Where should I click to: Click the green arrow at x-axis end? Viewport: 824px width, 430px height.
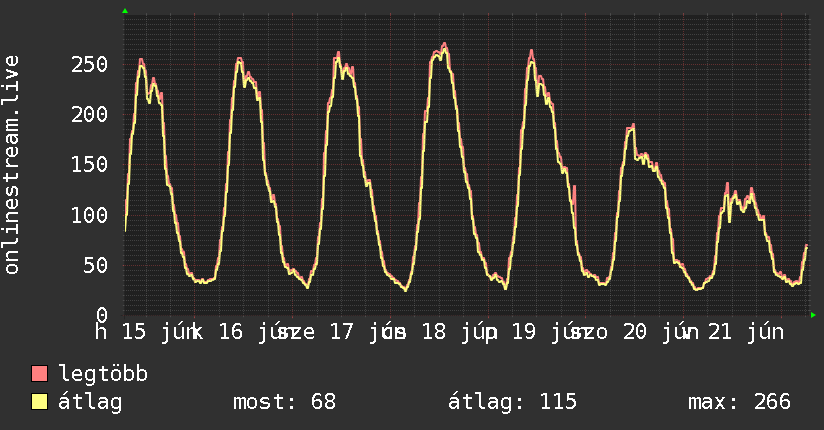[813, 315]
